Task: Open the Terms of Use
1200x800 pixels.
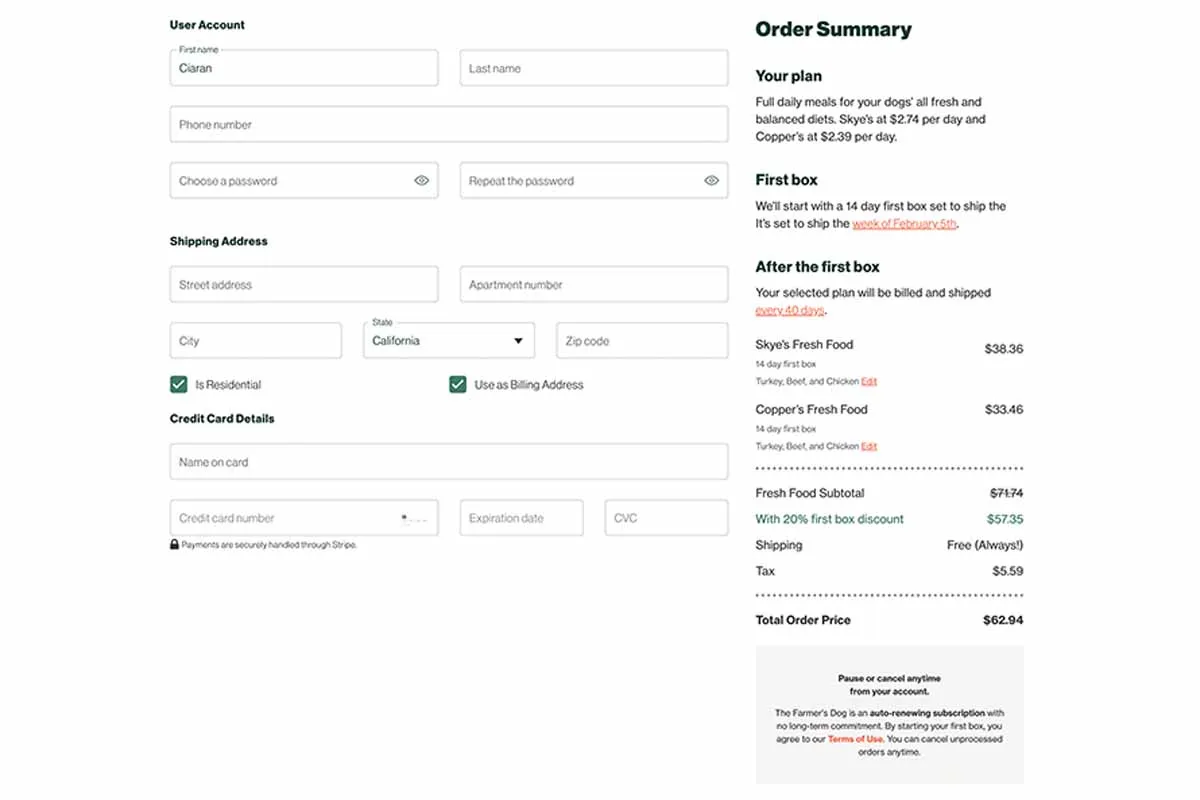Action: (855, 739)
